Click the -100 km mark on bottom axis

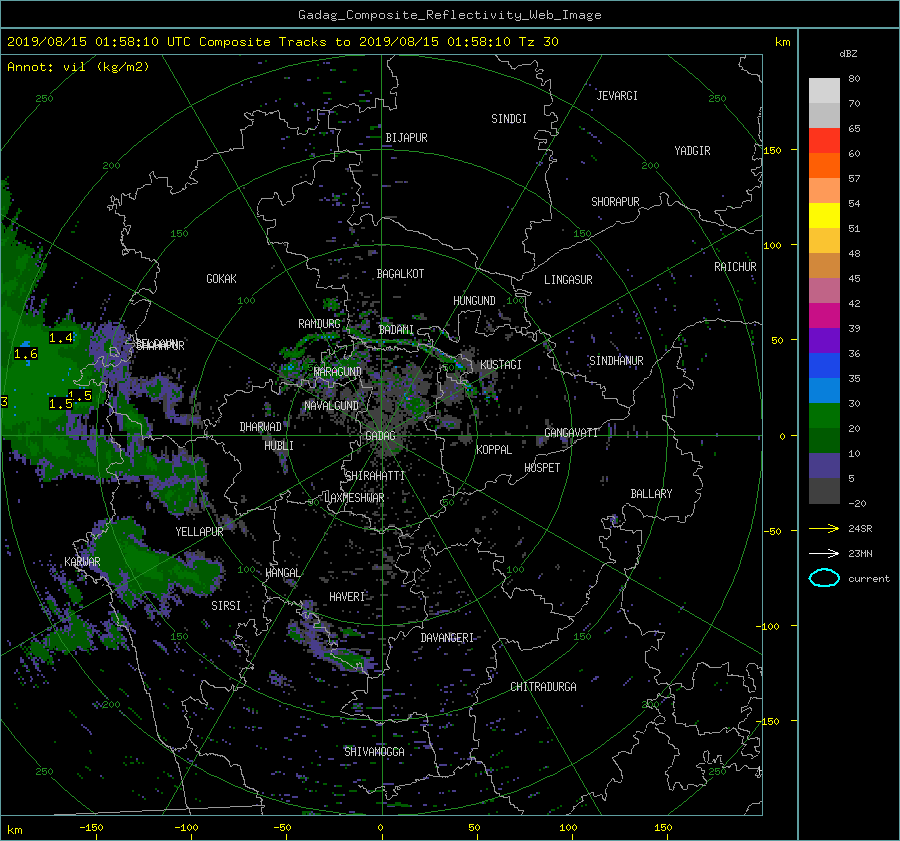186,827
